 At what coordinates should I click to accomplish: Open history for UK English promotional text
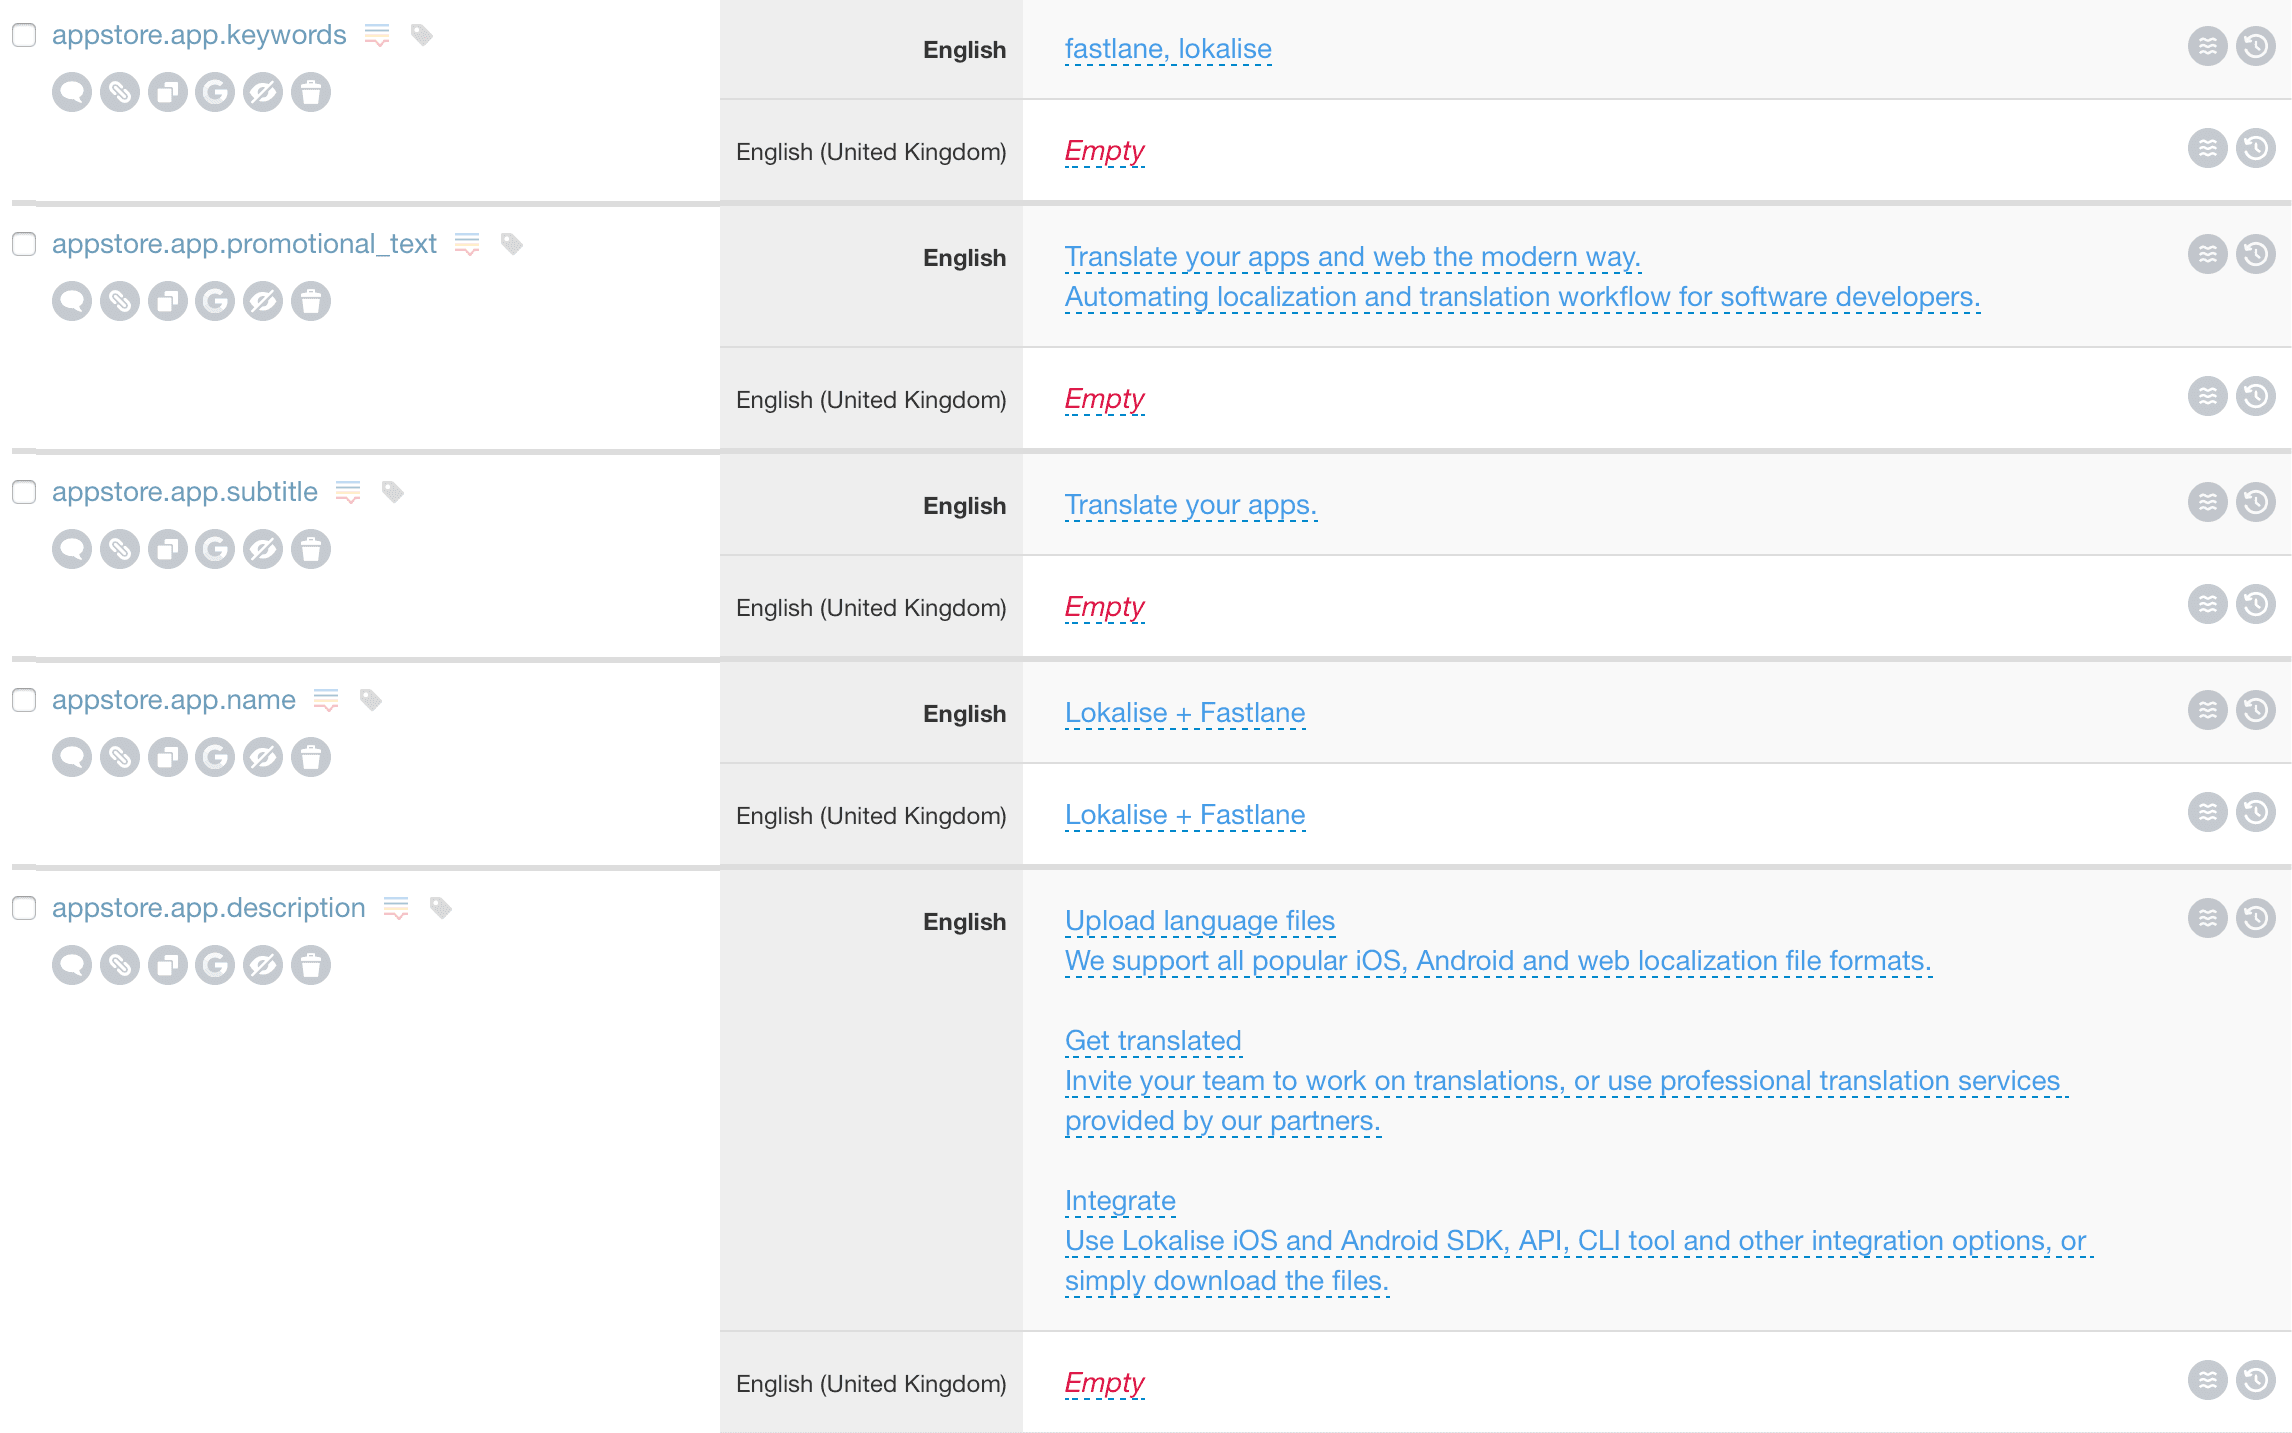pyautogui.click(x=2256, y=397)
